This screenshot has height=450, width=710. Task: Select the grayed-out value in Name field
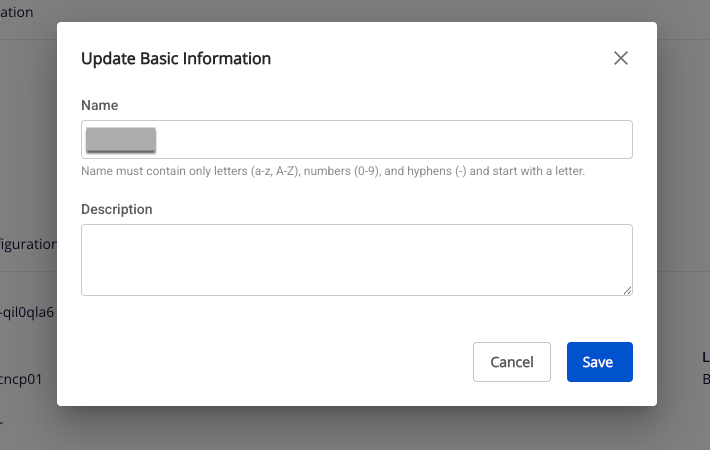point(121,139)
